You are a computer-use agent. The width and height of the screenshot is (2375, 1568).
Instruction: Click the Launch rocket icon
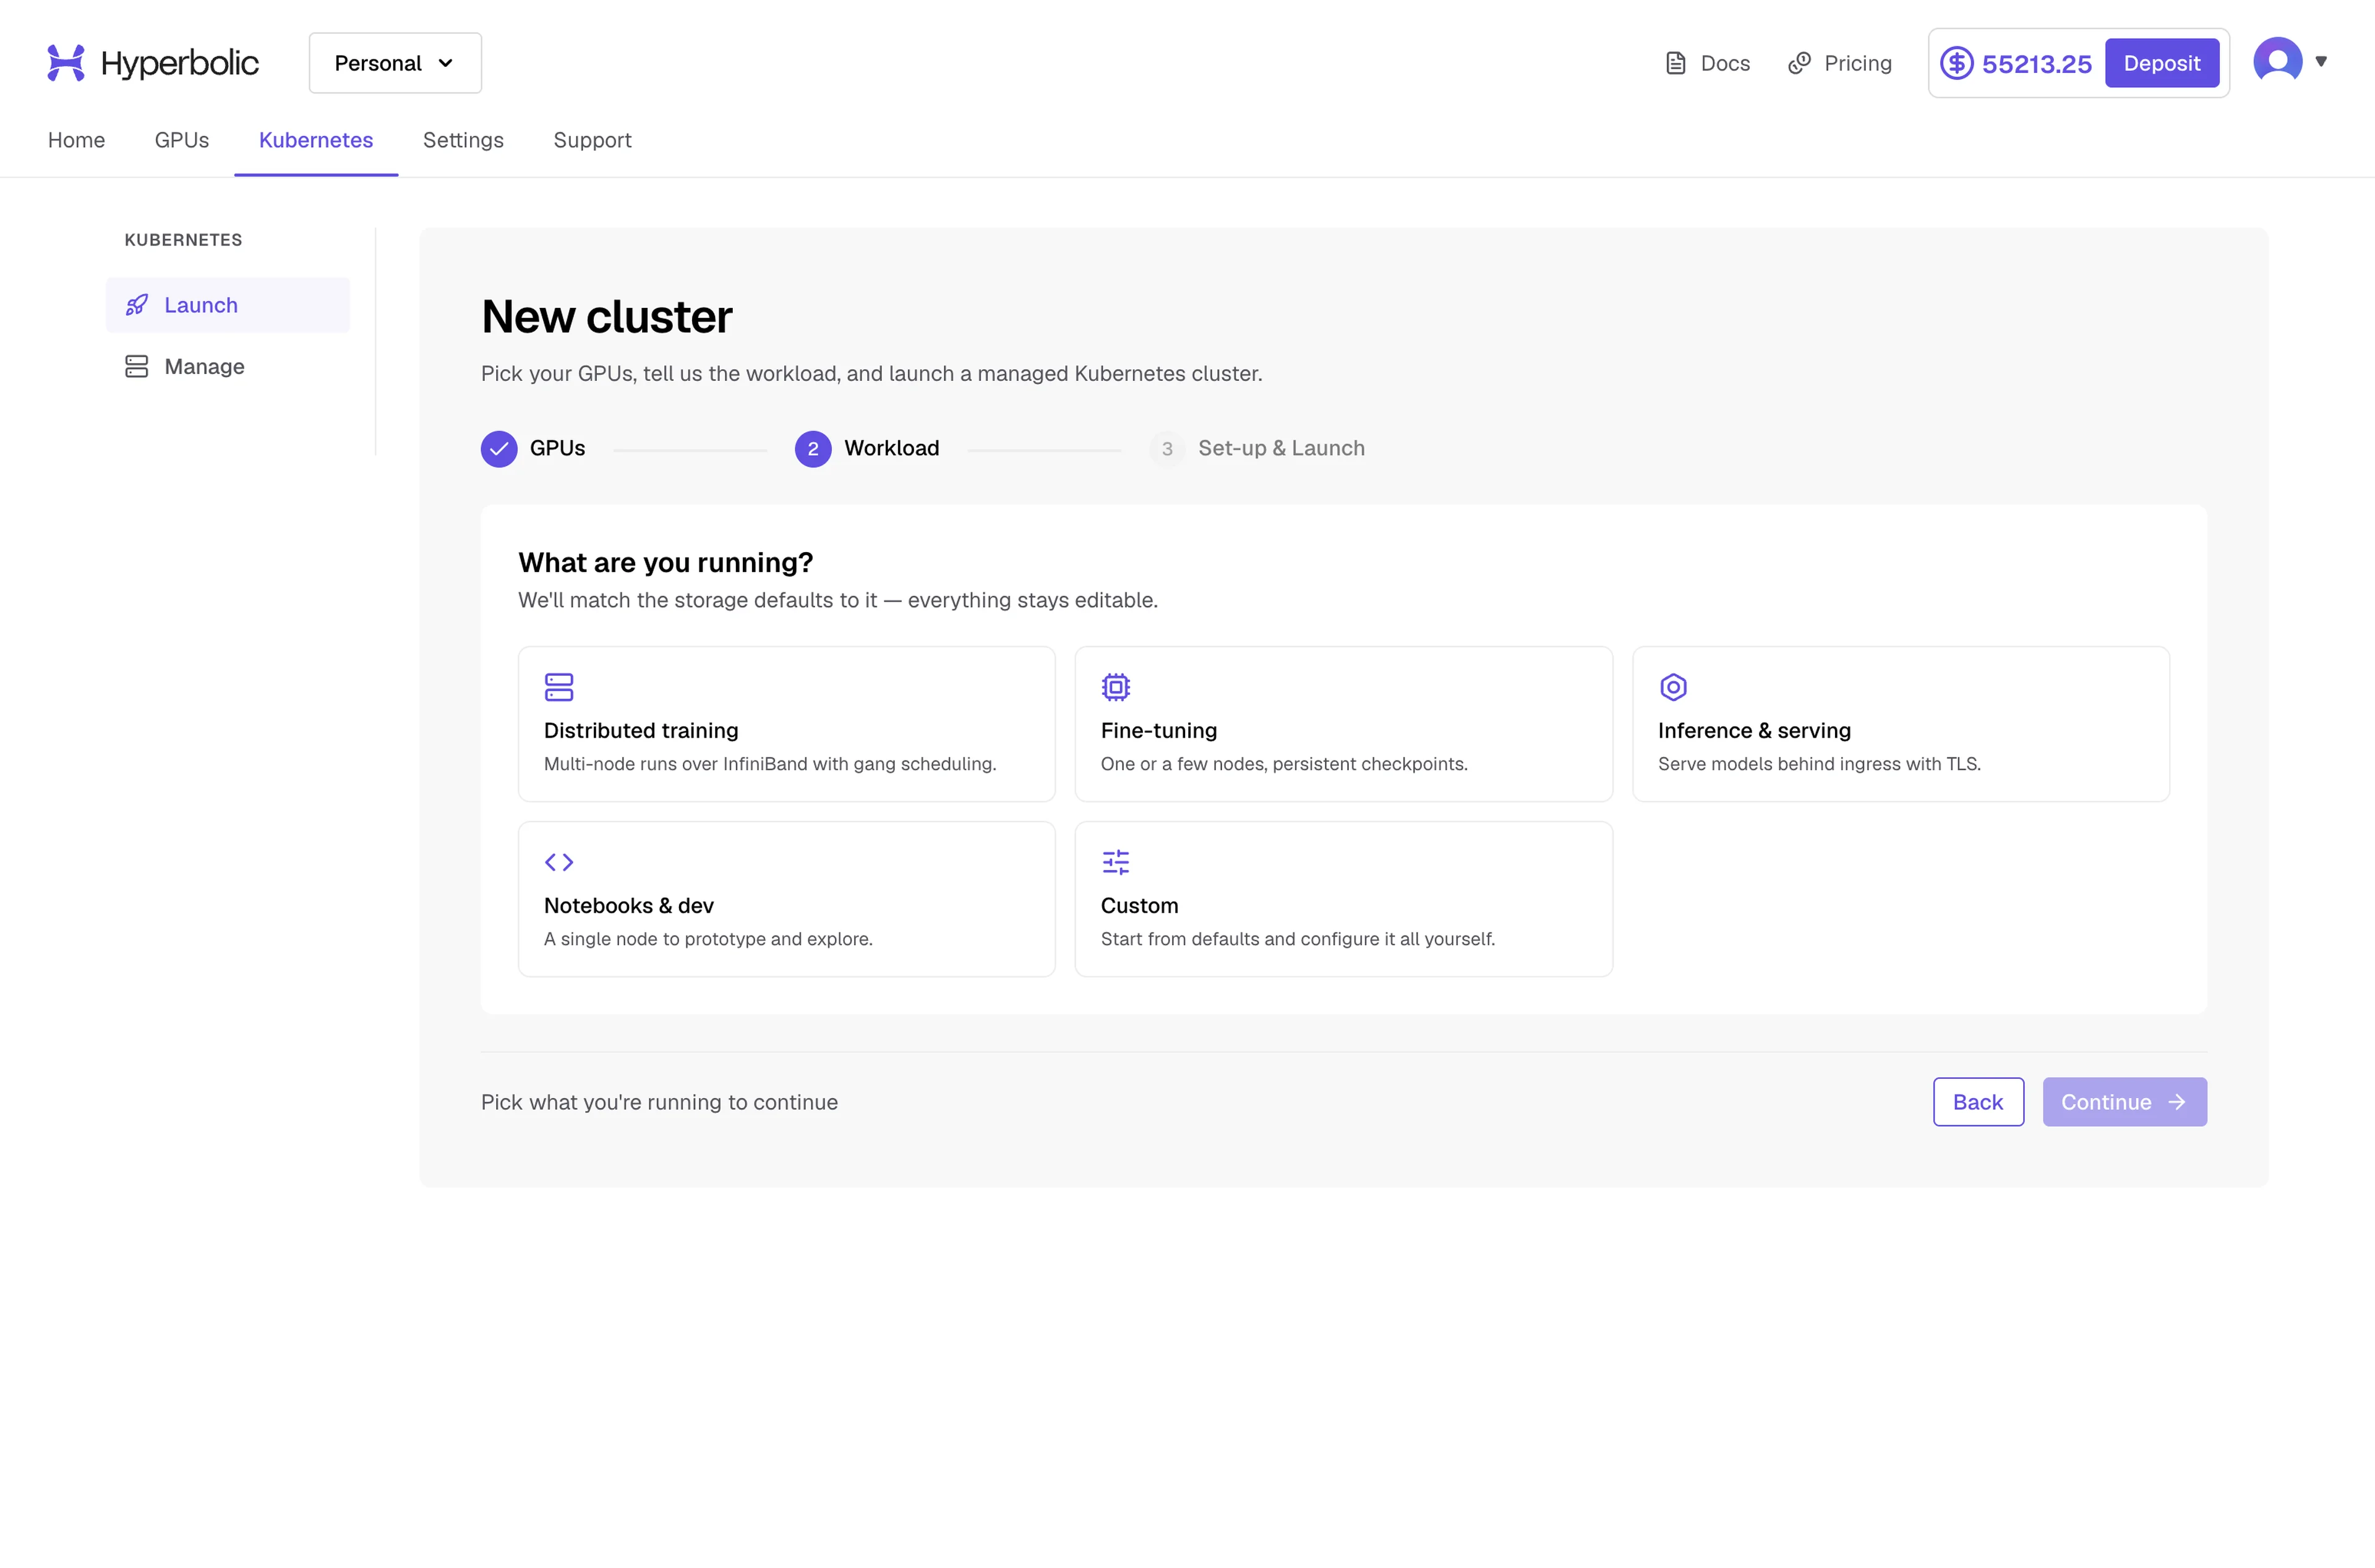tap(137, 305)
